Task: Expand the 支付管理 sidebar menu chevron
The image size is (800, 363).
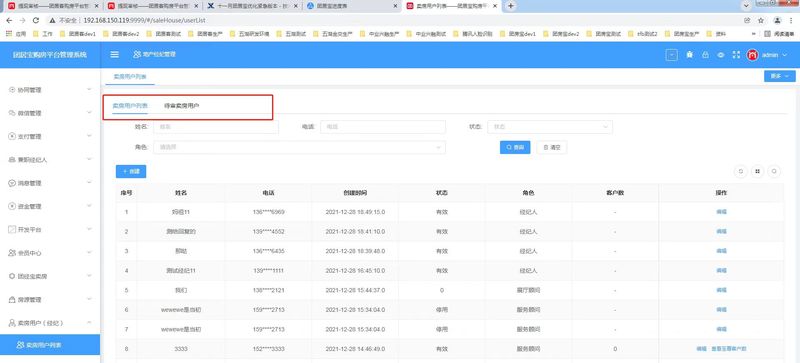Action: tap(89, 136)
